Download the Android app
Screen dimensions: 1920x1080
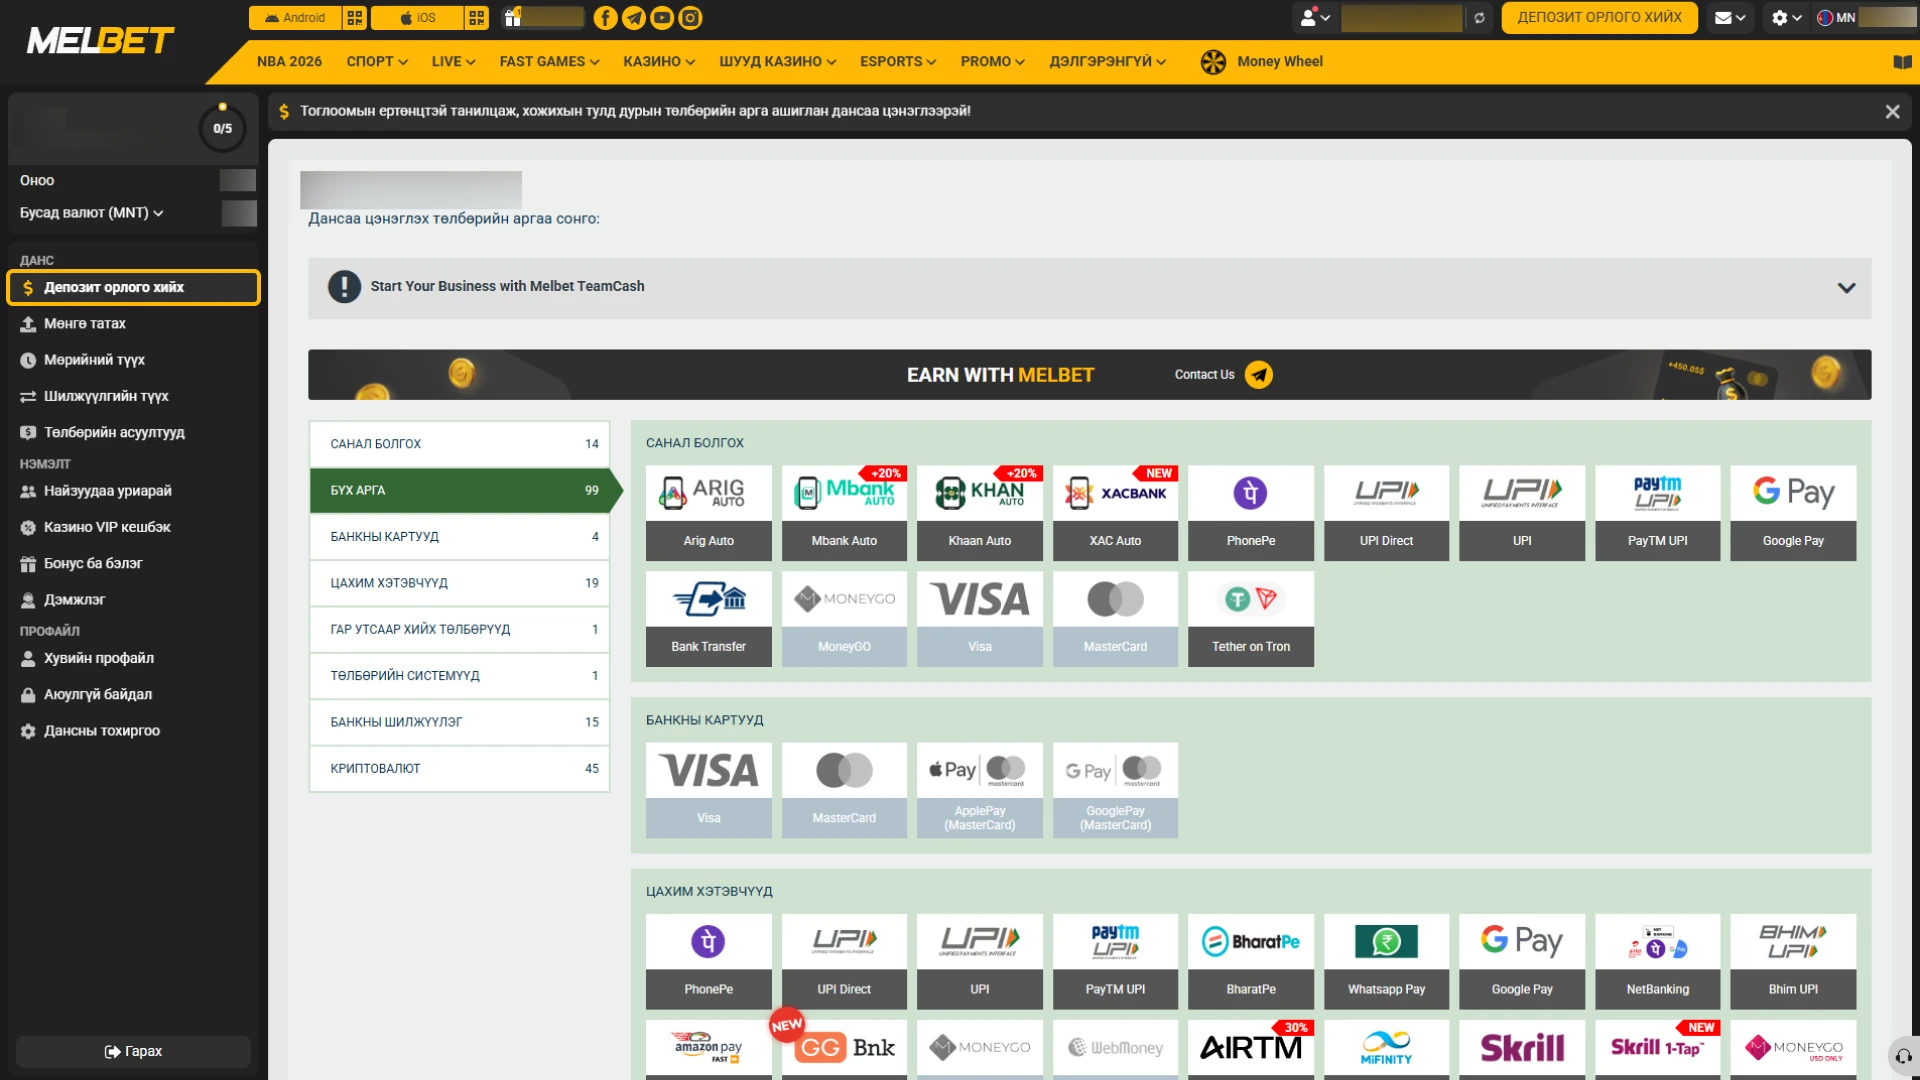[295, 18]
